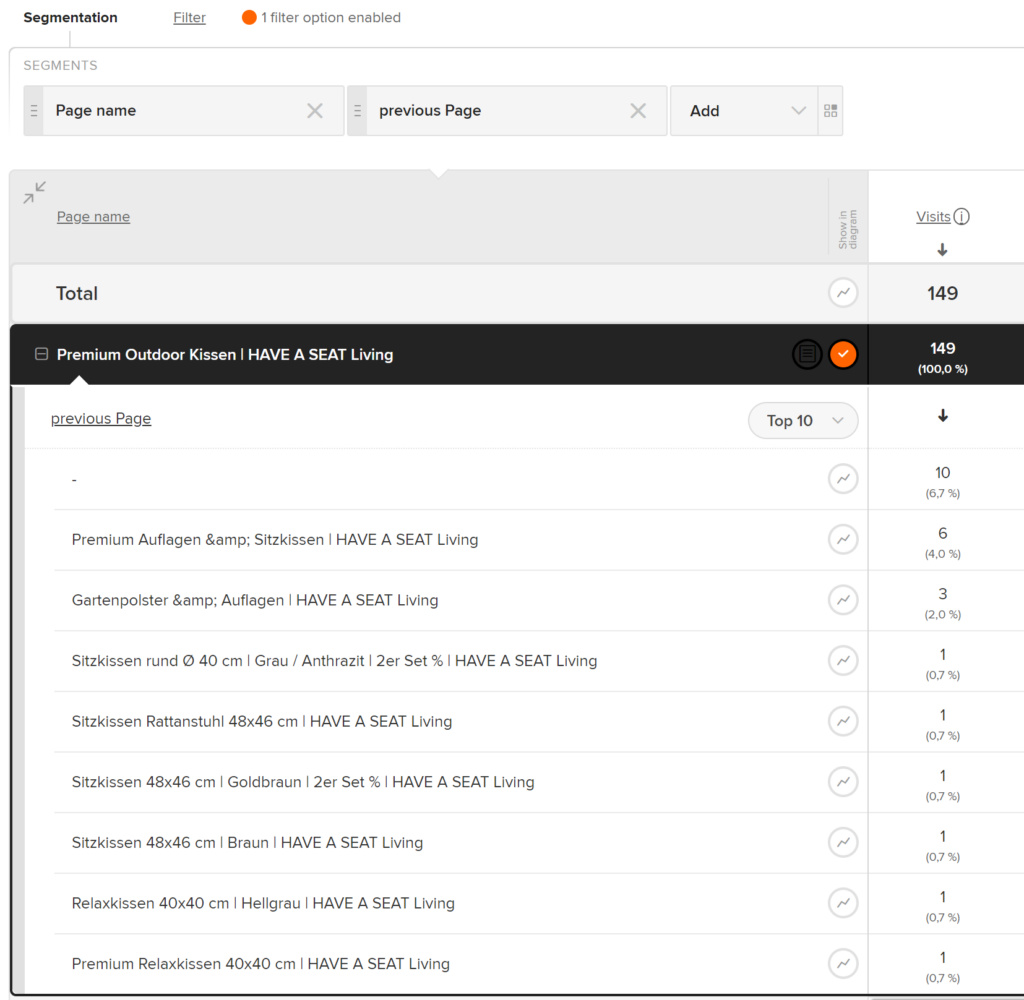
Task: Select 'Sitzkissen rund Ø 40 cm' row text
Action: click(334, 661)
